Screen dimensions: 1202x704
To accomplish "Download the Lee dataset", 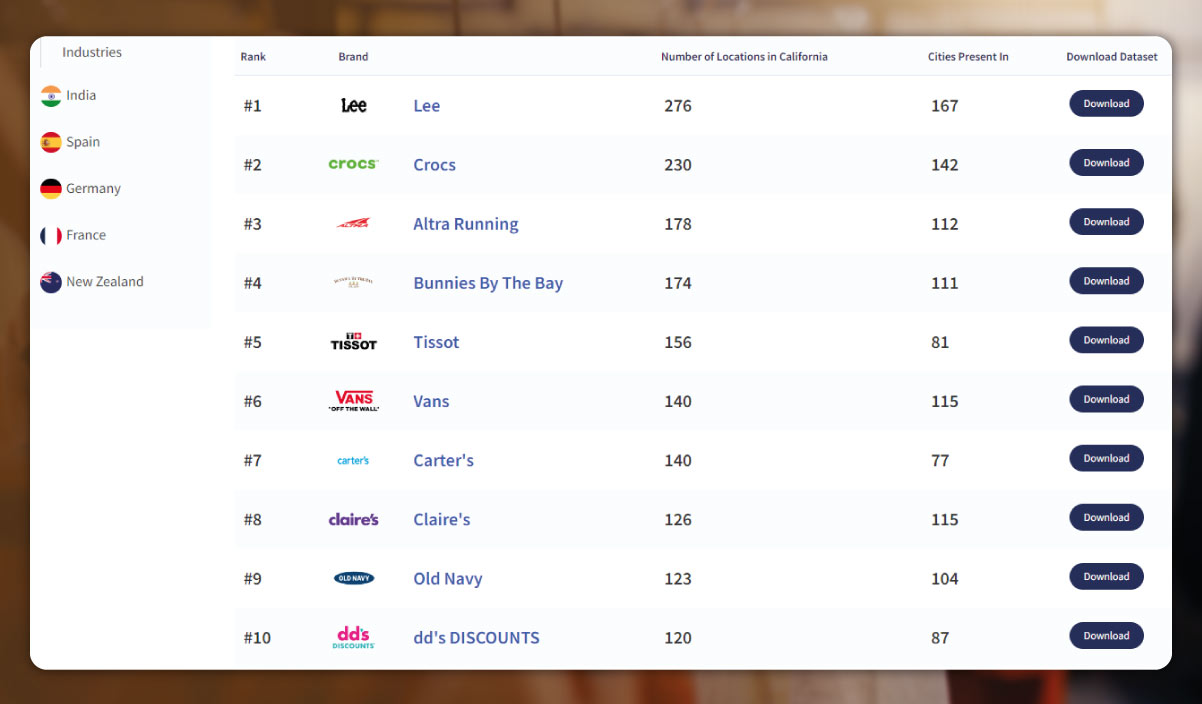I will pyautogui.click(x=1106, y=104).
